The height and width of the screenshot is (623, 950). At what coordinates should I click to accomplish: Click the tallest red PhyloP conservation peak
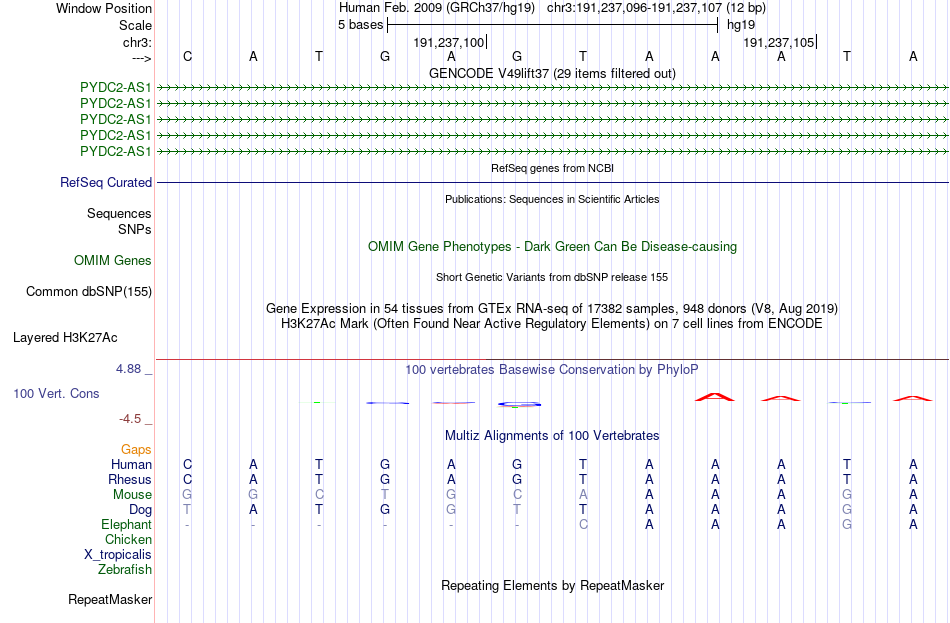tap(715, 396)
